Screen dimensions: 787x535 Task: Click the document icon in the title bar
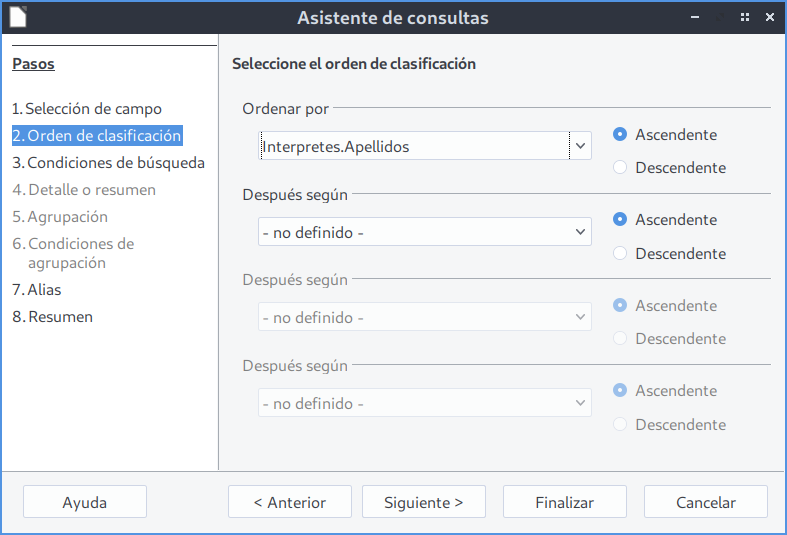[x=19, y=17]
